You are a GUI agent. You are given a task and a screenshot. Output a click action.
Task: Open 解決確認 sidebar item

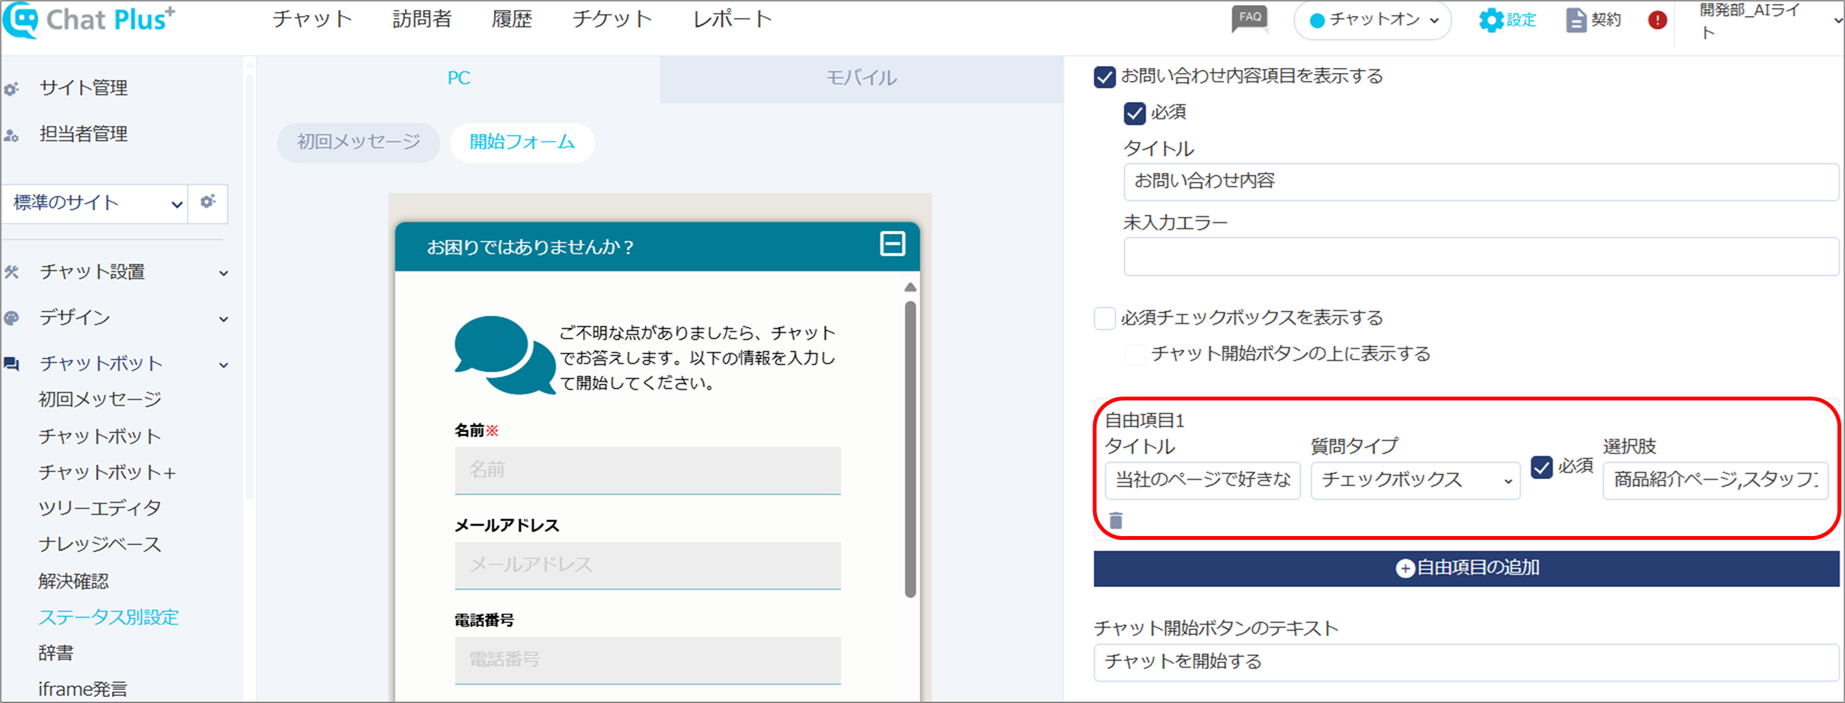tap(74, 581)
